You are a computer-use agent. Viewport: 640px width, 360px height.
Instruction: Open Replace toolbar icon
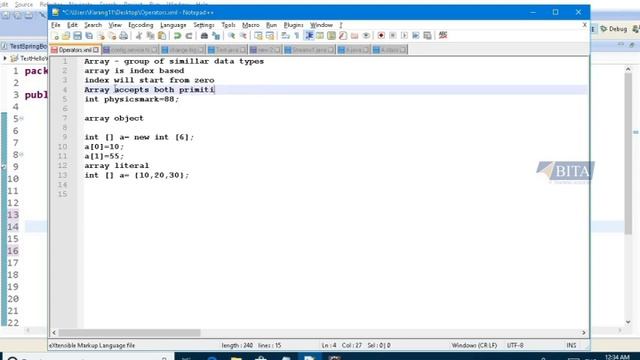click(216, 36)
